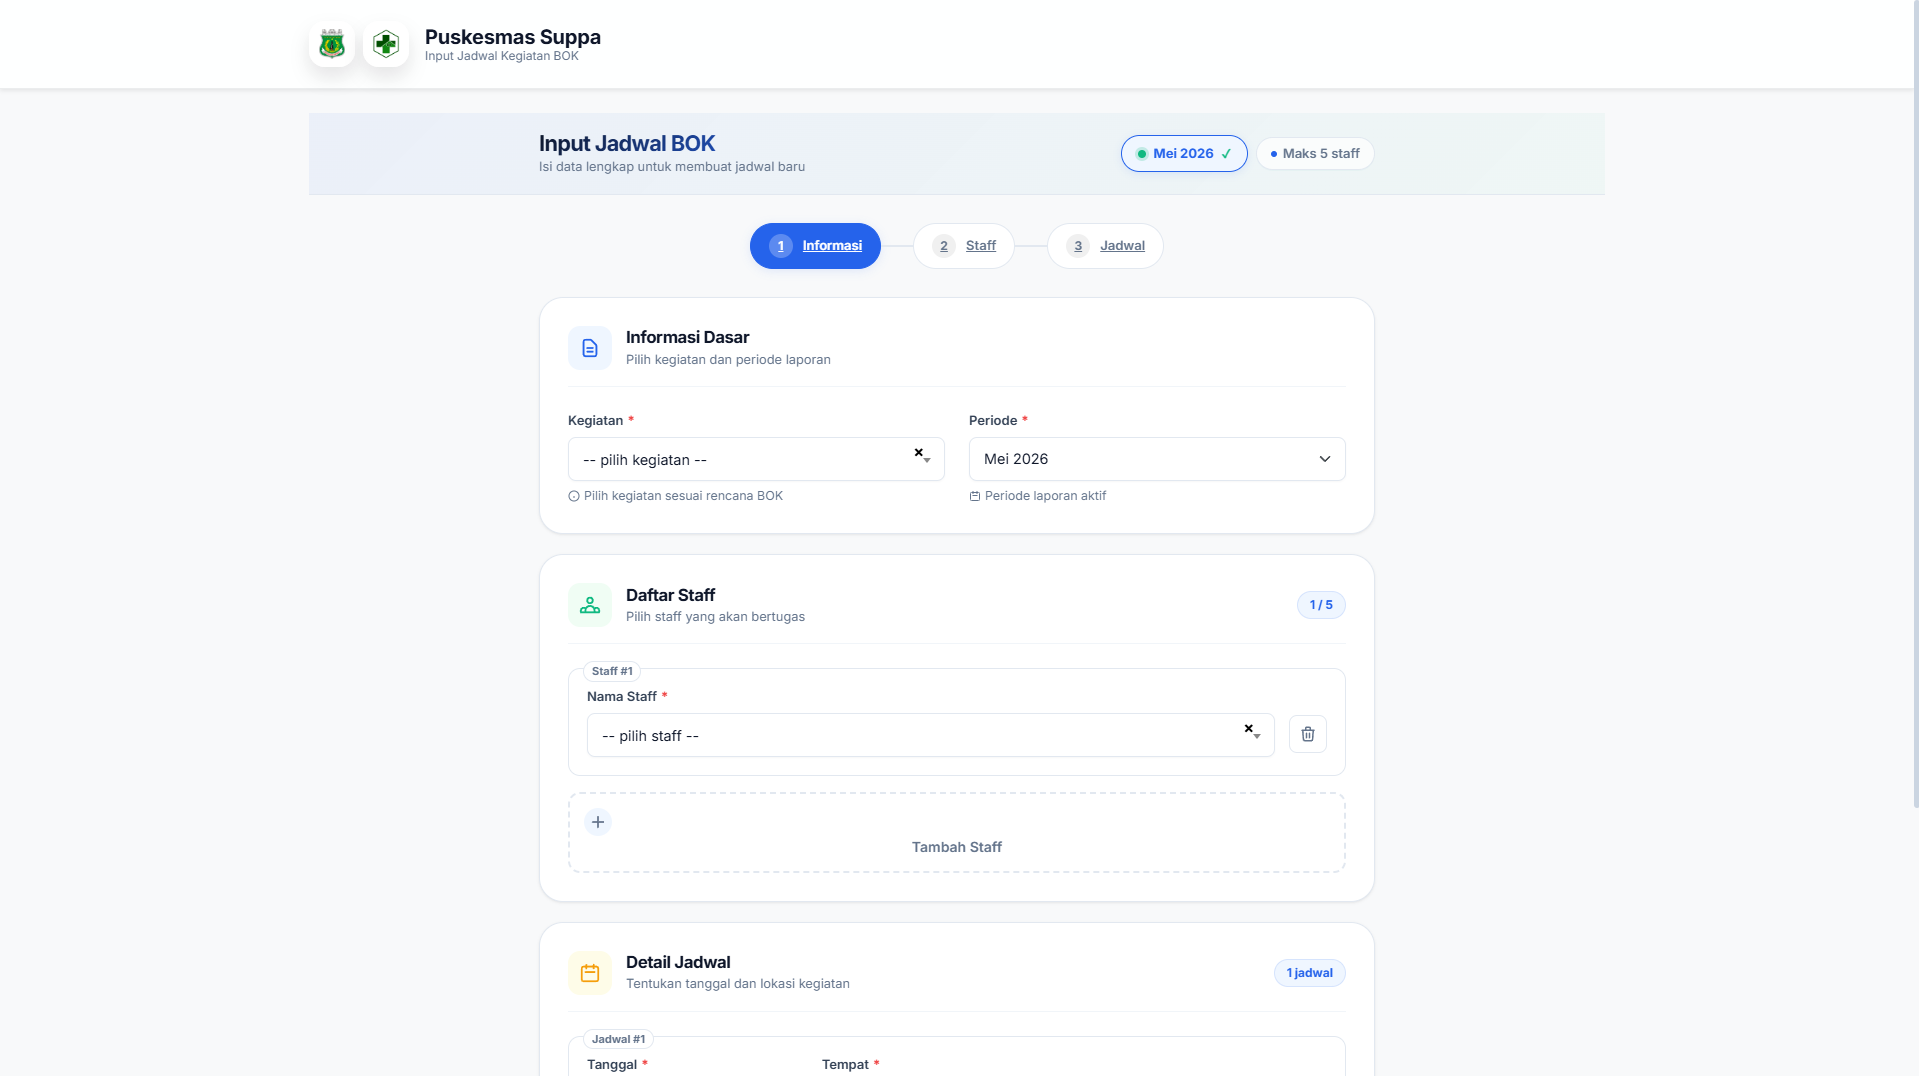Screen dimensions: 1919x1076
Task: Click 'Input Jadwal Kegiatan BOK' subtitle
Action: [501, 56]
